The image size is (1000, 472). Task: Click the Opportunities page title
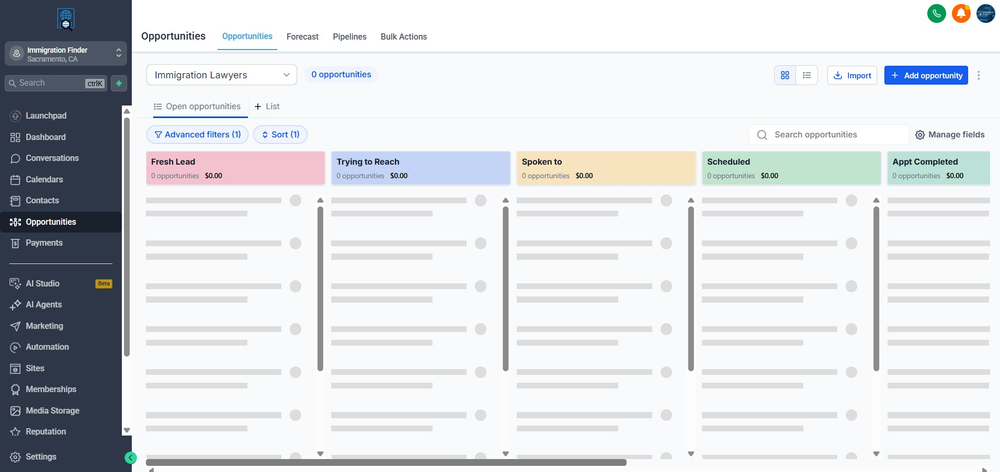173,36
